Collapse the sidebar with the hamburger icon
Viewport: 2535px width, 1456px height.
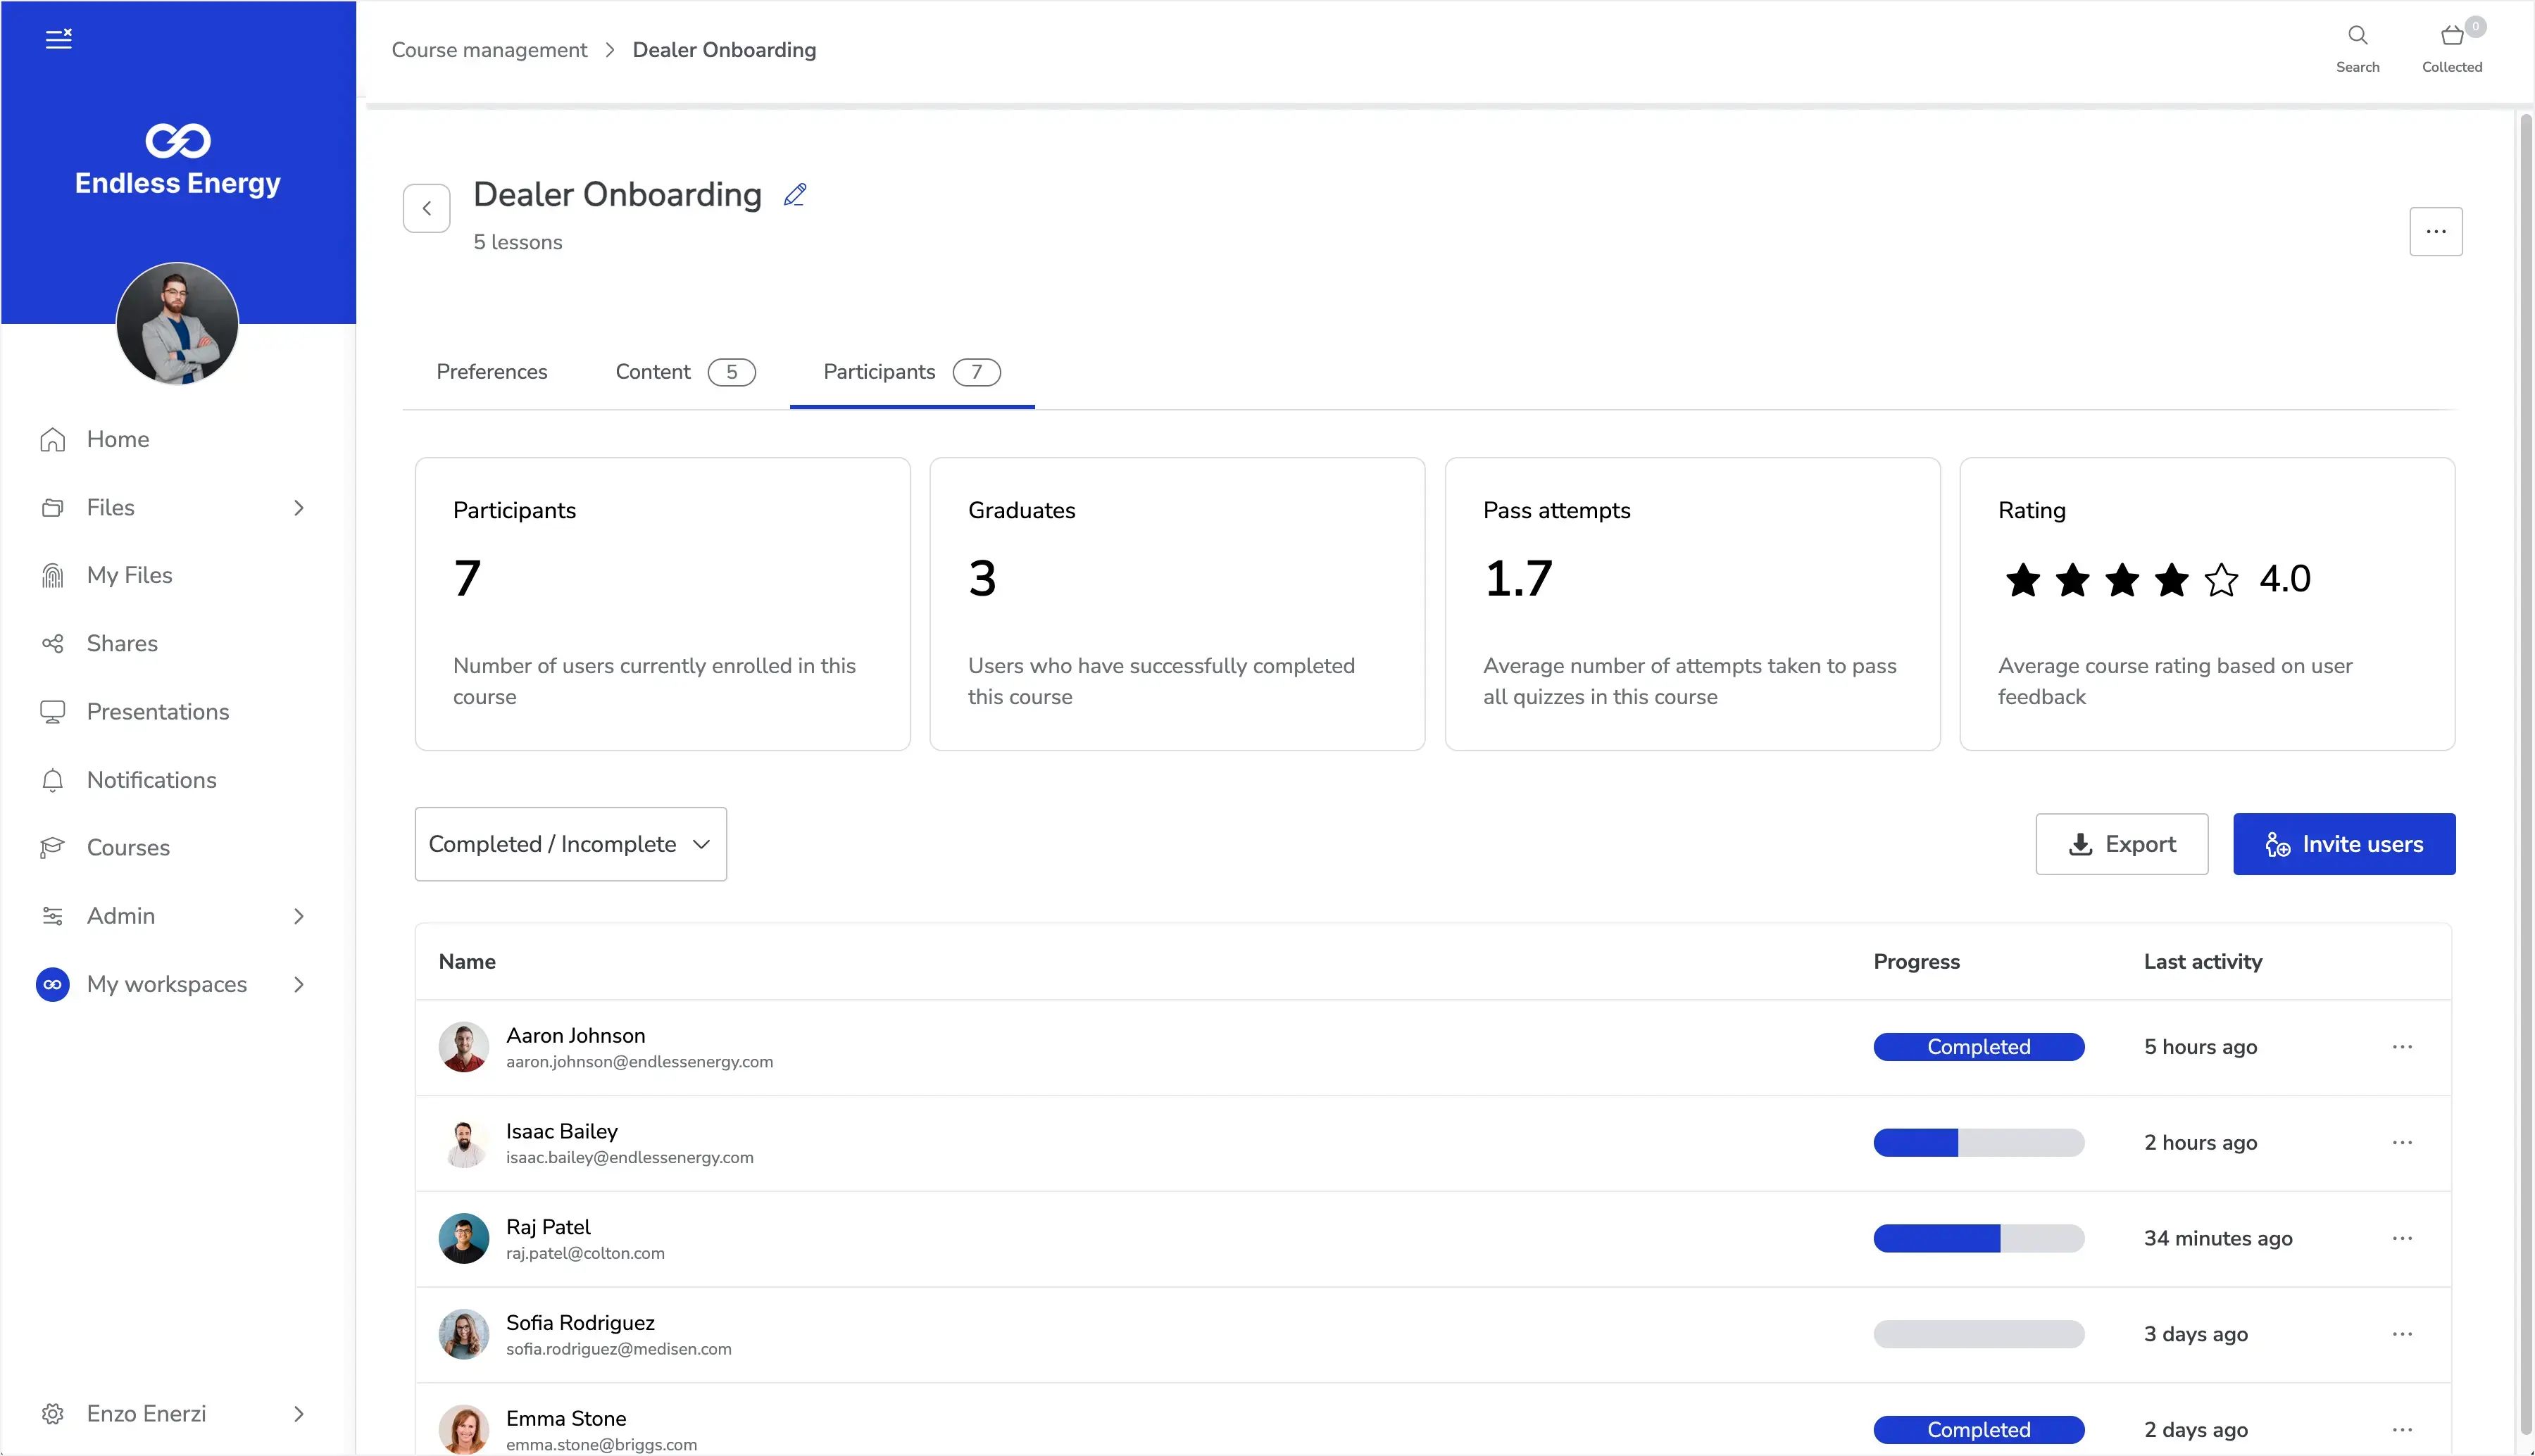coord(59,38)
